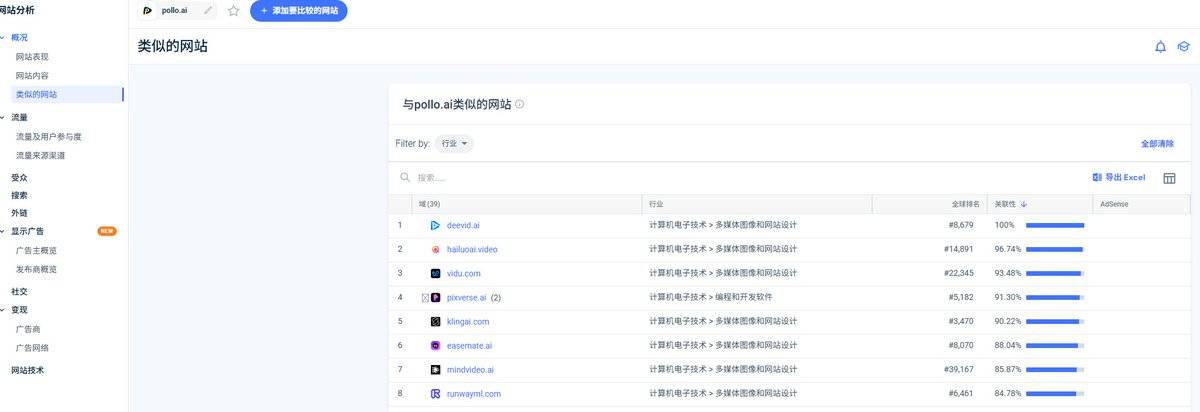Click info icon next to 与pollo.ai类似的网站
The height and width of the screenshot is (412, 1200).
520,104
